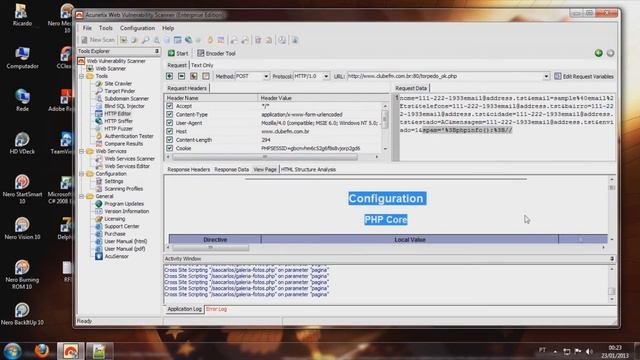The width and height of the screenshot is (640, 360).
Task: Select Web Scanner in Tools Explorer
Action: (110, 69)
